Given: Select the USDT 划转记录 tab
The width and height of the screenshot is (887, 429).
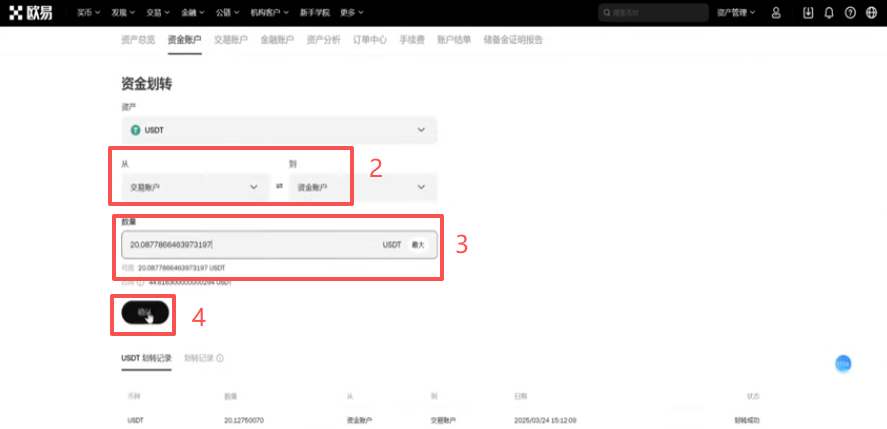Looking at the screenshot, I should [146, 358].
